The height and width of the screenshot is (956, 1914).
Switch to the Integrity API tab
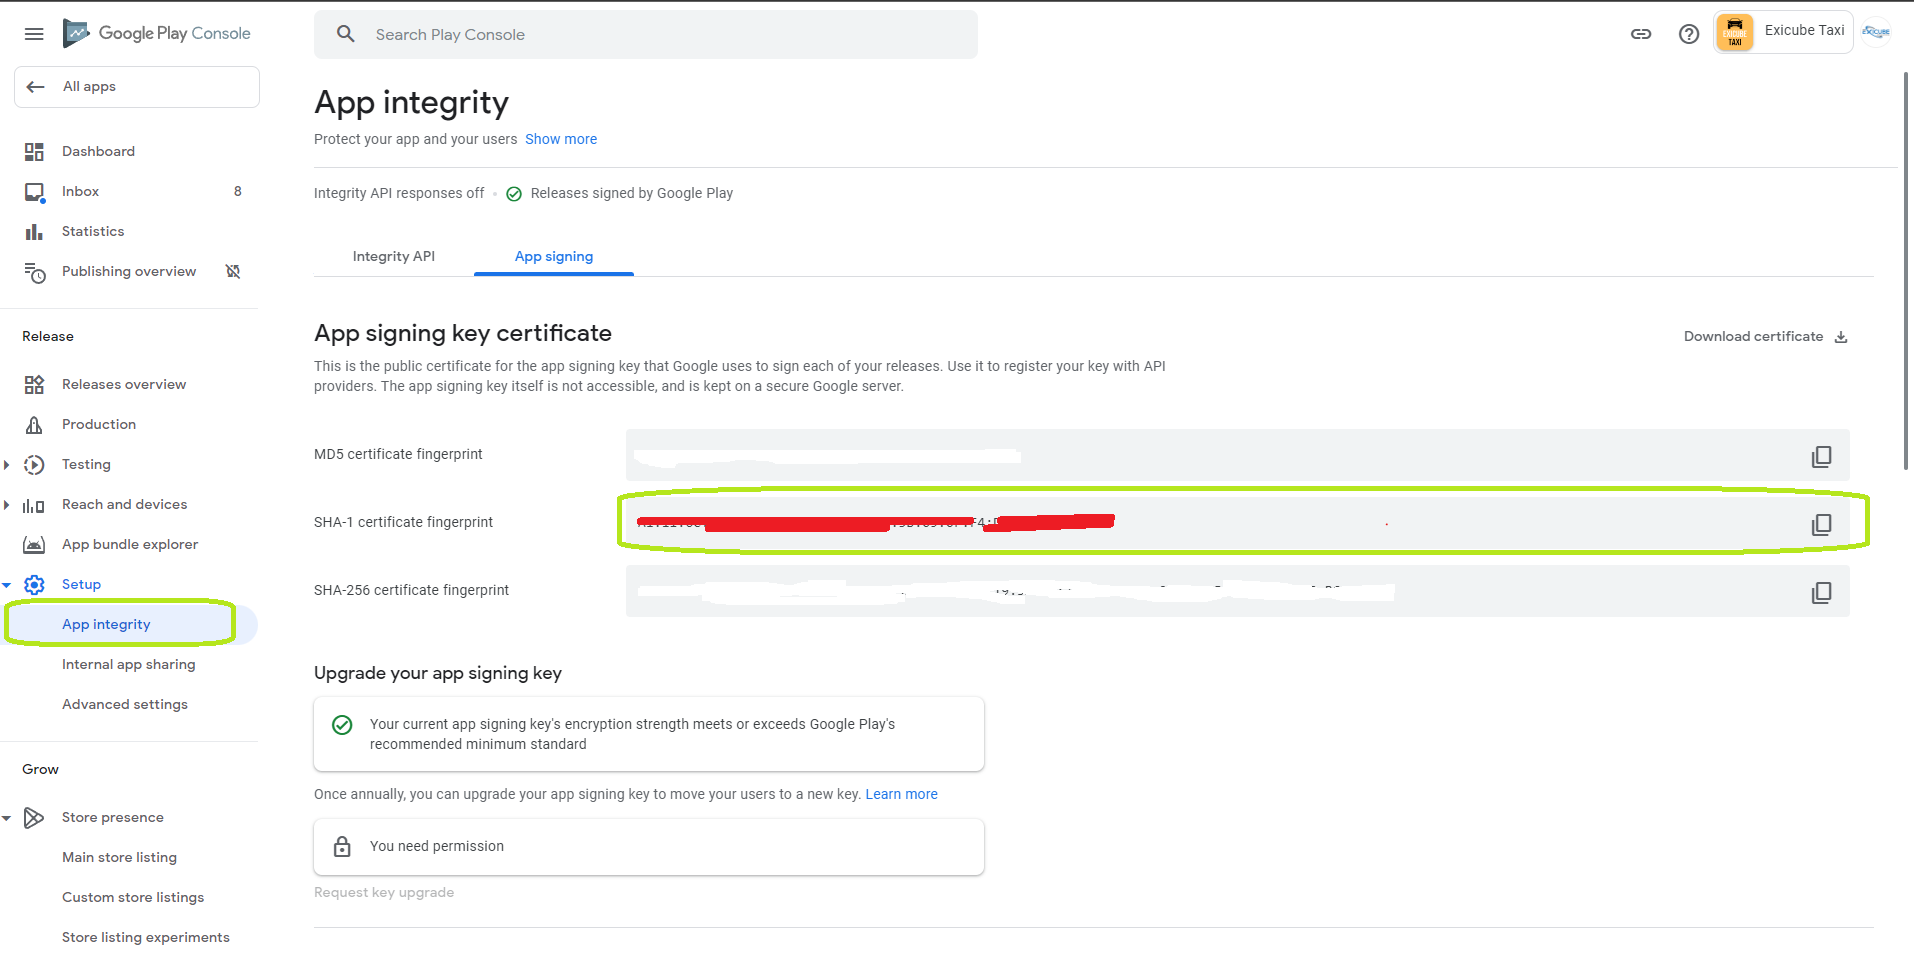[x=394, y=256]
